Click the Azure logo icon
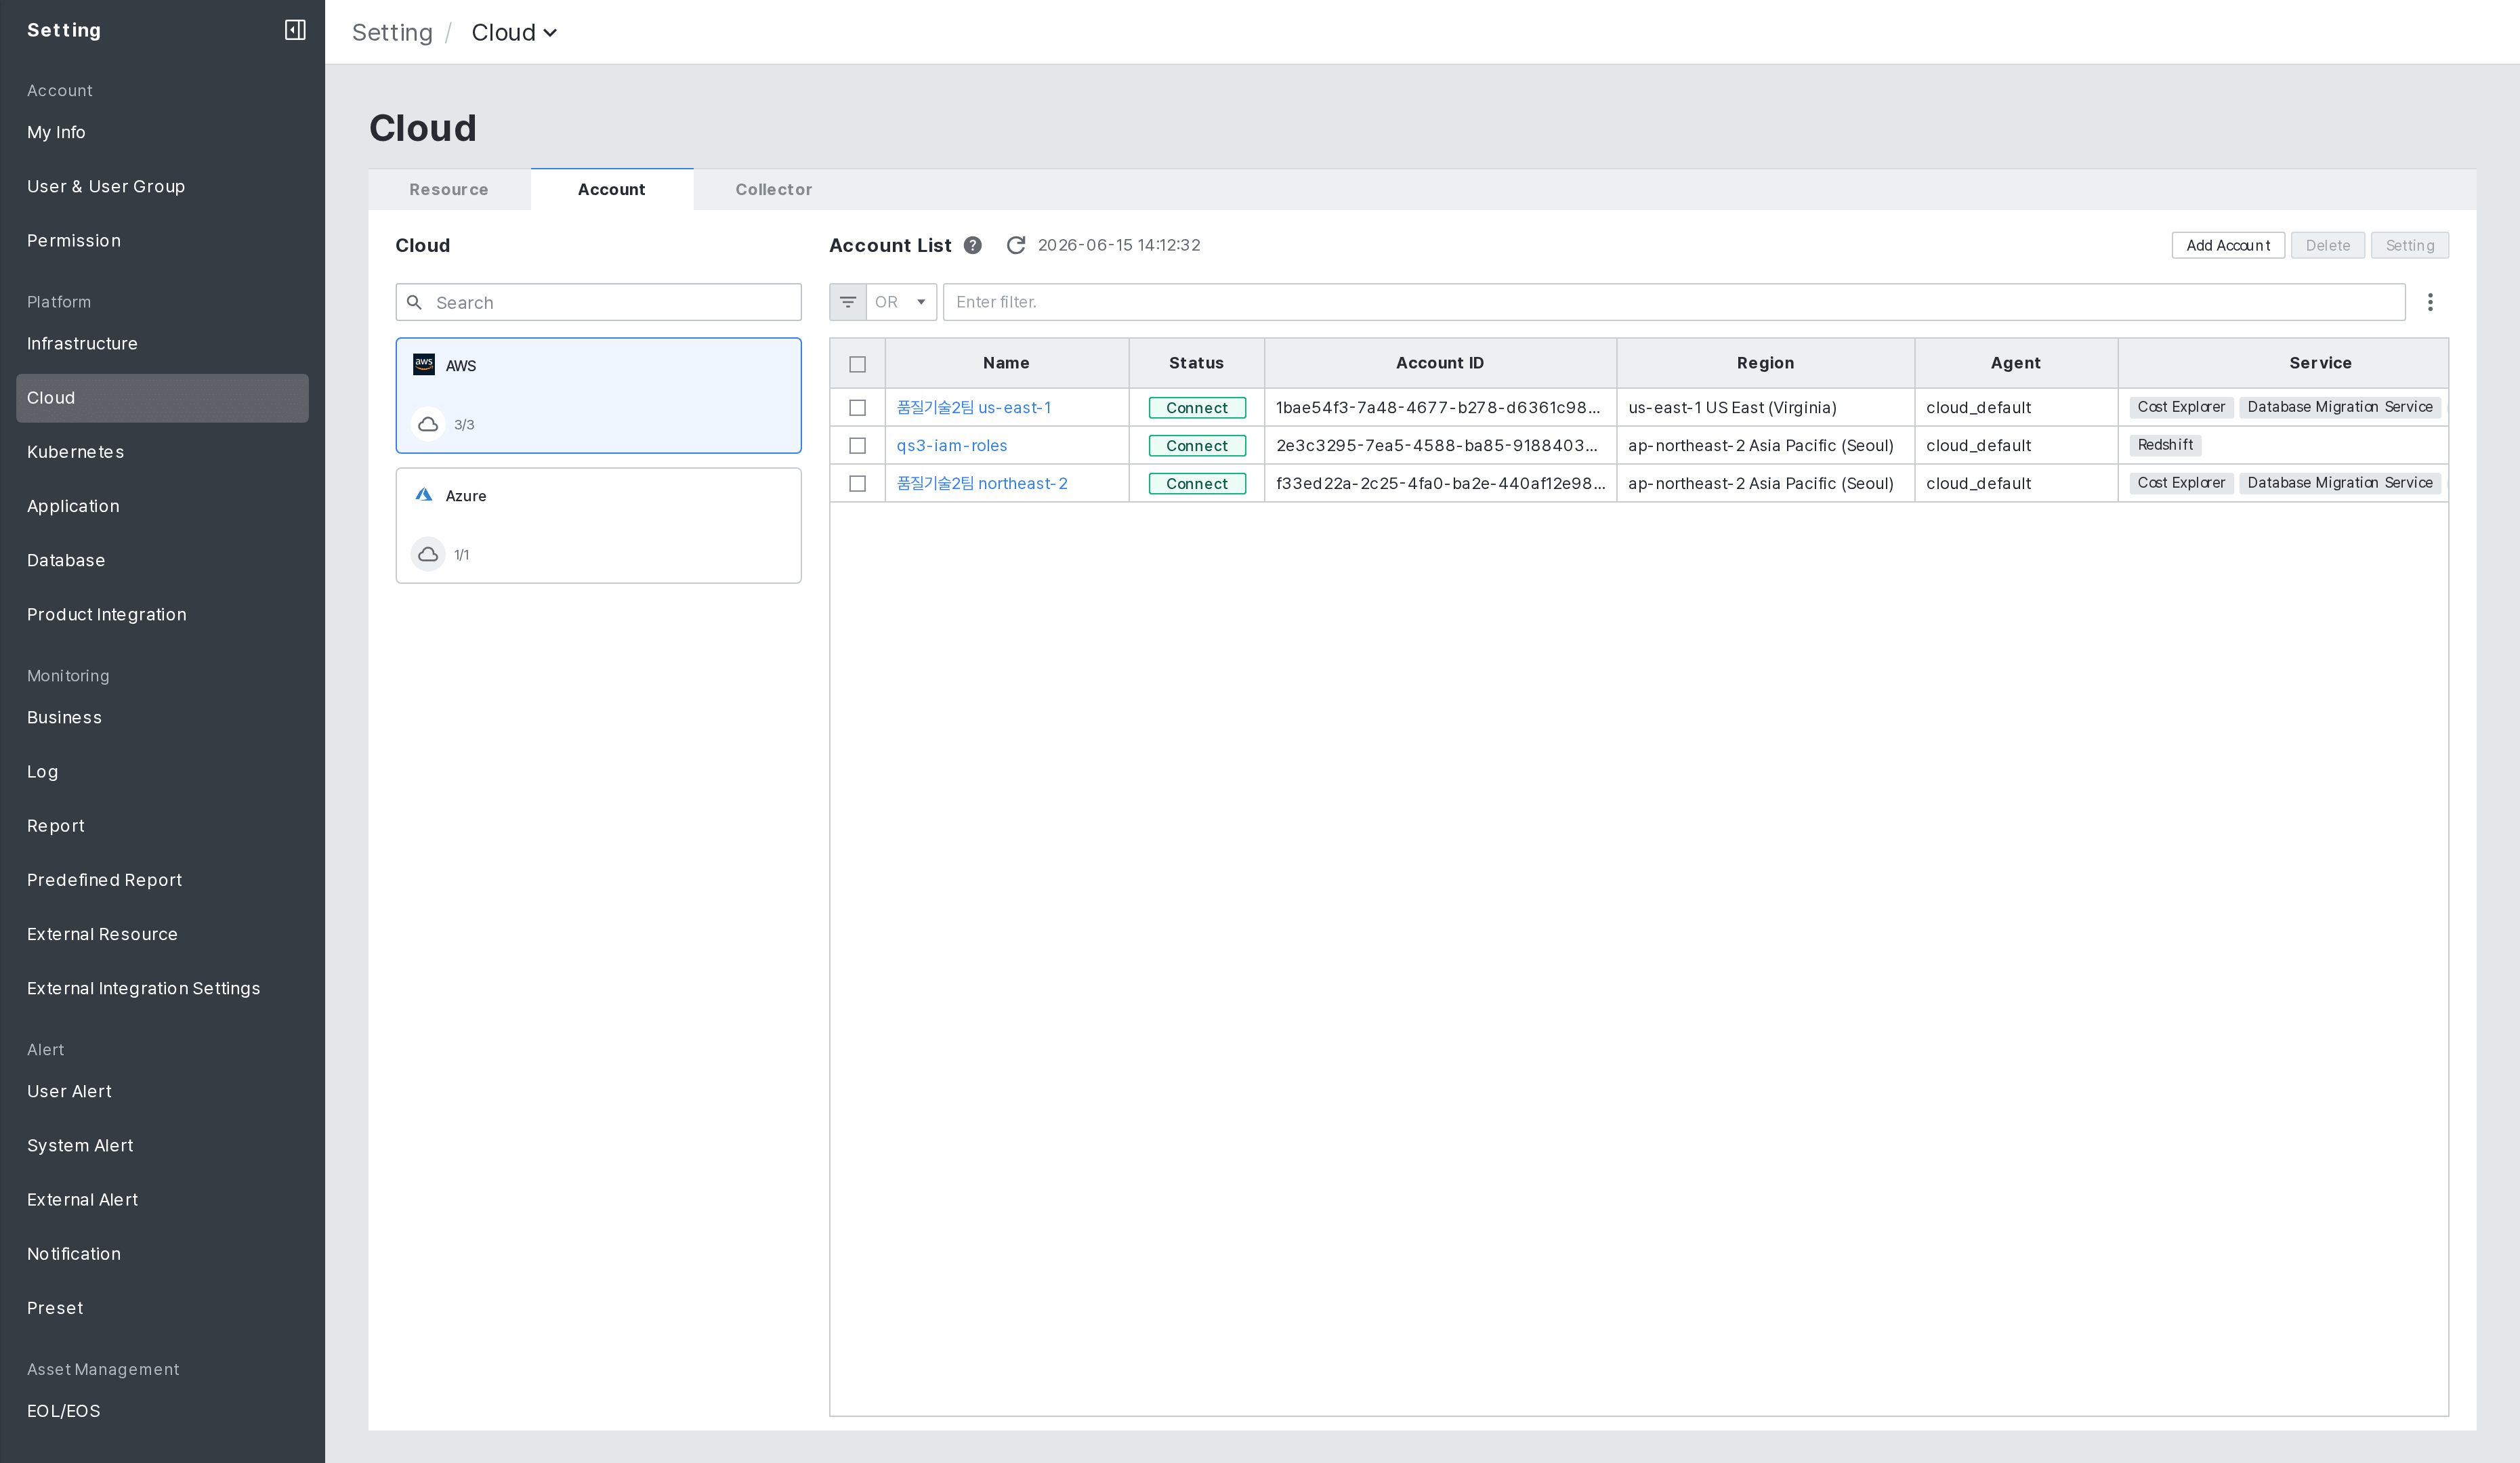The image size is (2520, 1463). pyautogui.click(x=424, y=495)
